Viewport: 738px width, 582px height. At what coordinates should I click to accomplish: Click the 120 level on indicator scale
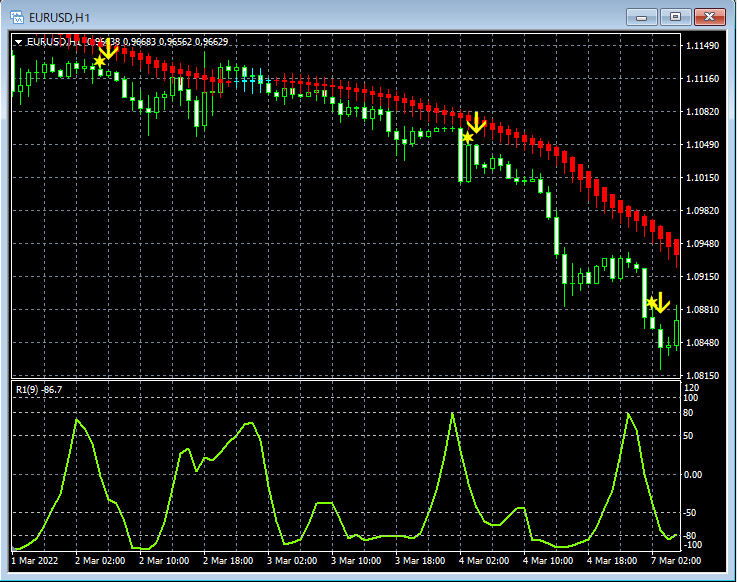691,388
